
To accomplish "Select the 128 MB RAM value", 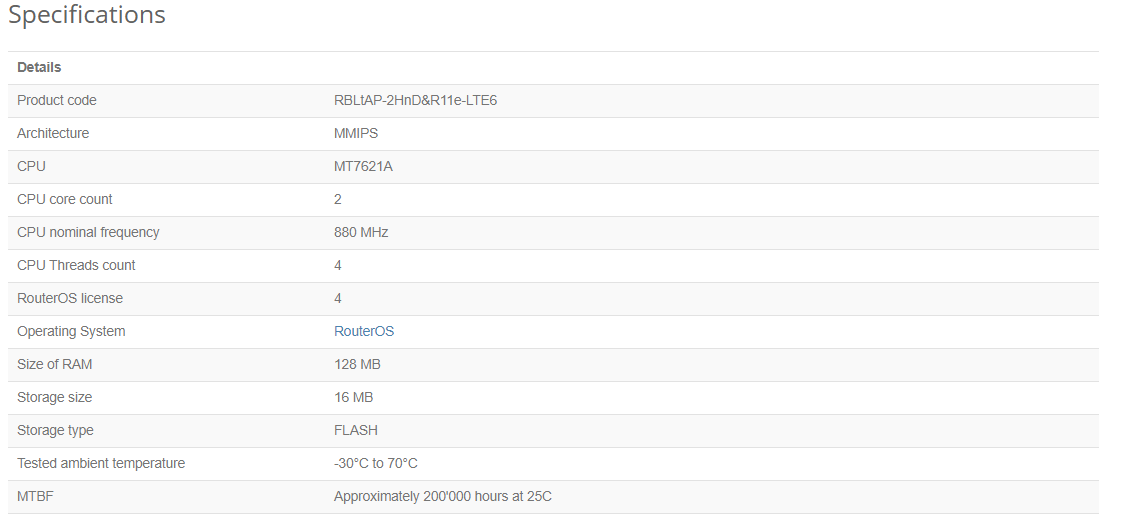I will [357, 364].
